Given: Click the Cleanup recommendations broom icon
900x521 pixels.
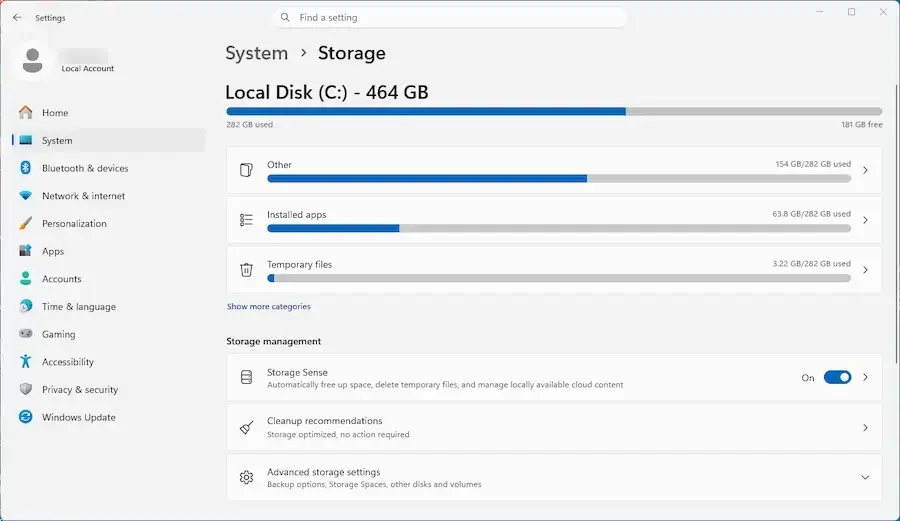Looking at the screenshot, I should pos(246,427).
